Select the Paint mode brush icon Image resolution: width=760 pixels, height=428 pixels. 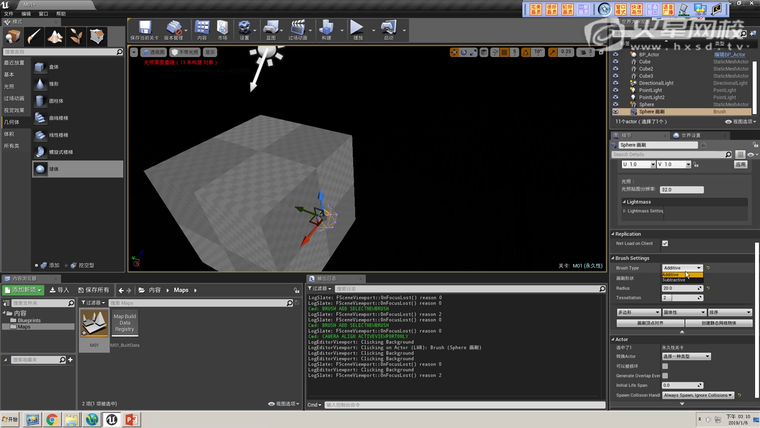35,37
